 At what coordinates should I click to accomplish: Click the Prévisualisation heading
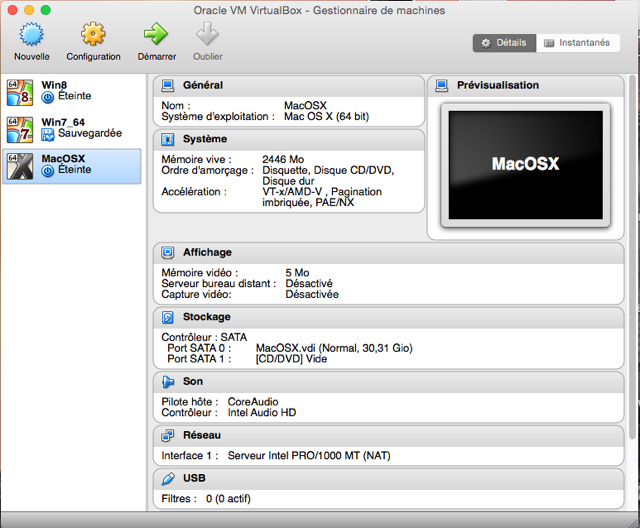pyautogui.click(x=498, y=85)
